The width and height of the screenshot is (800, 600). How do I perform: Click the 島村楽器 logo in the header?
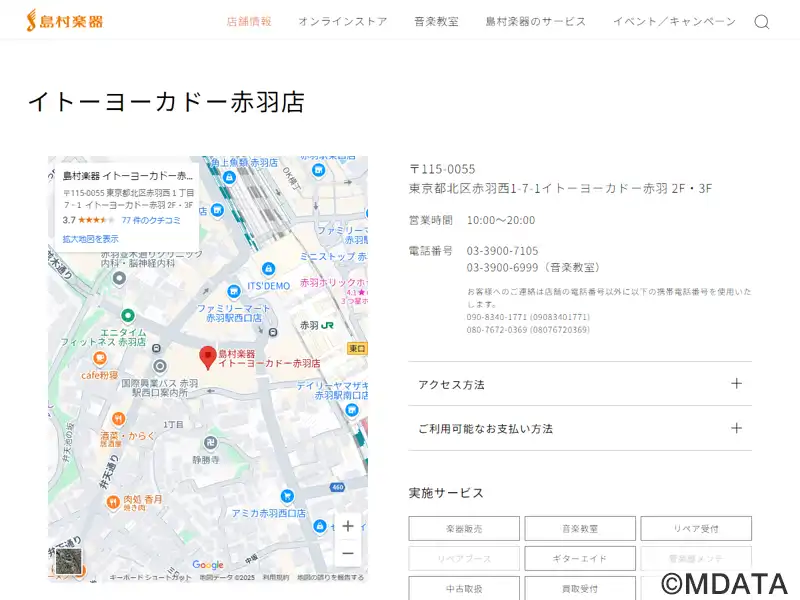coord(65,21)
